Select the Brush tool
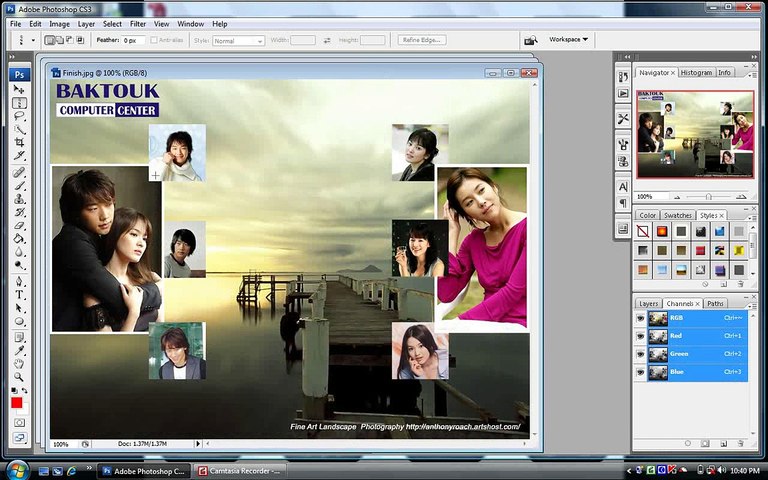The height and width of the screenshot is (480, 768). pos(19,186)
